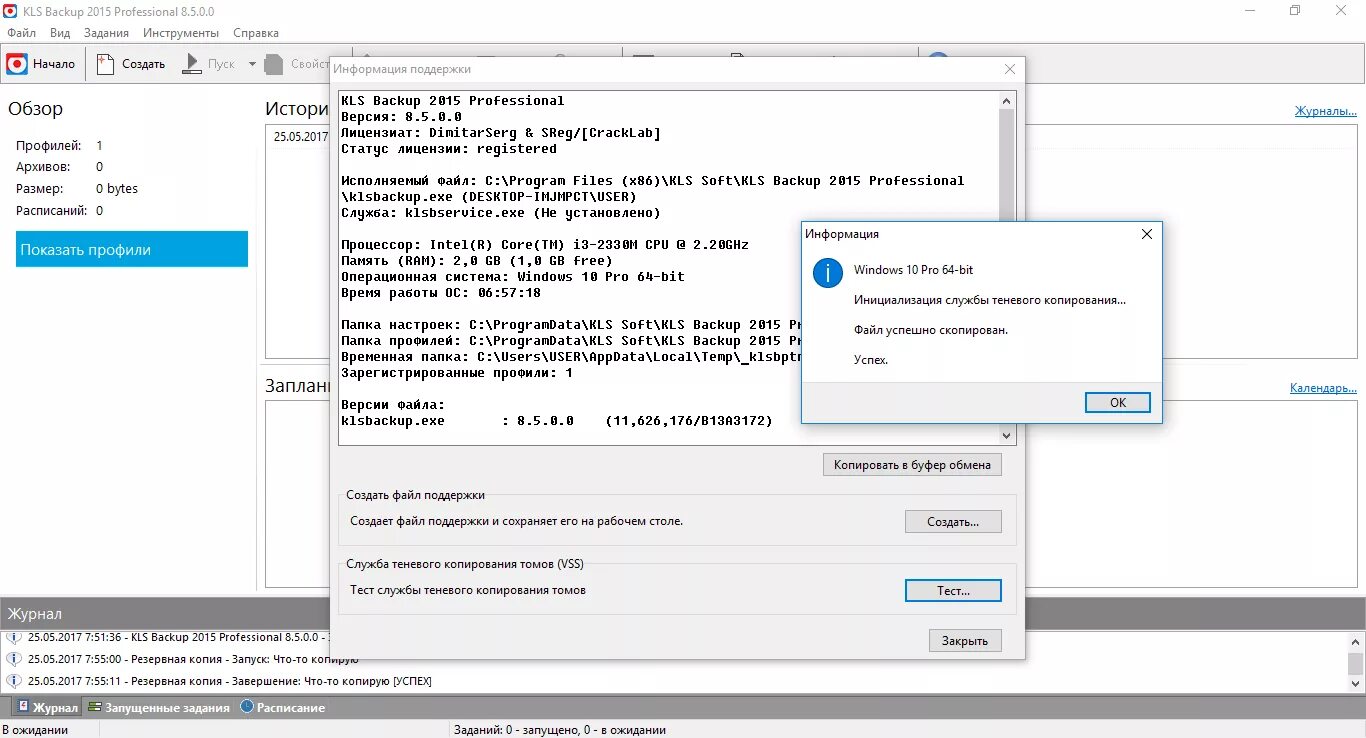Click the Показать профили button

click(132, 249)
